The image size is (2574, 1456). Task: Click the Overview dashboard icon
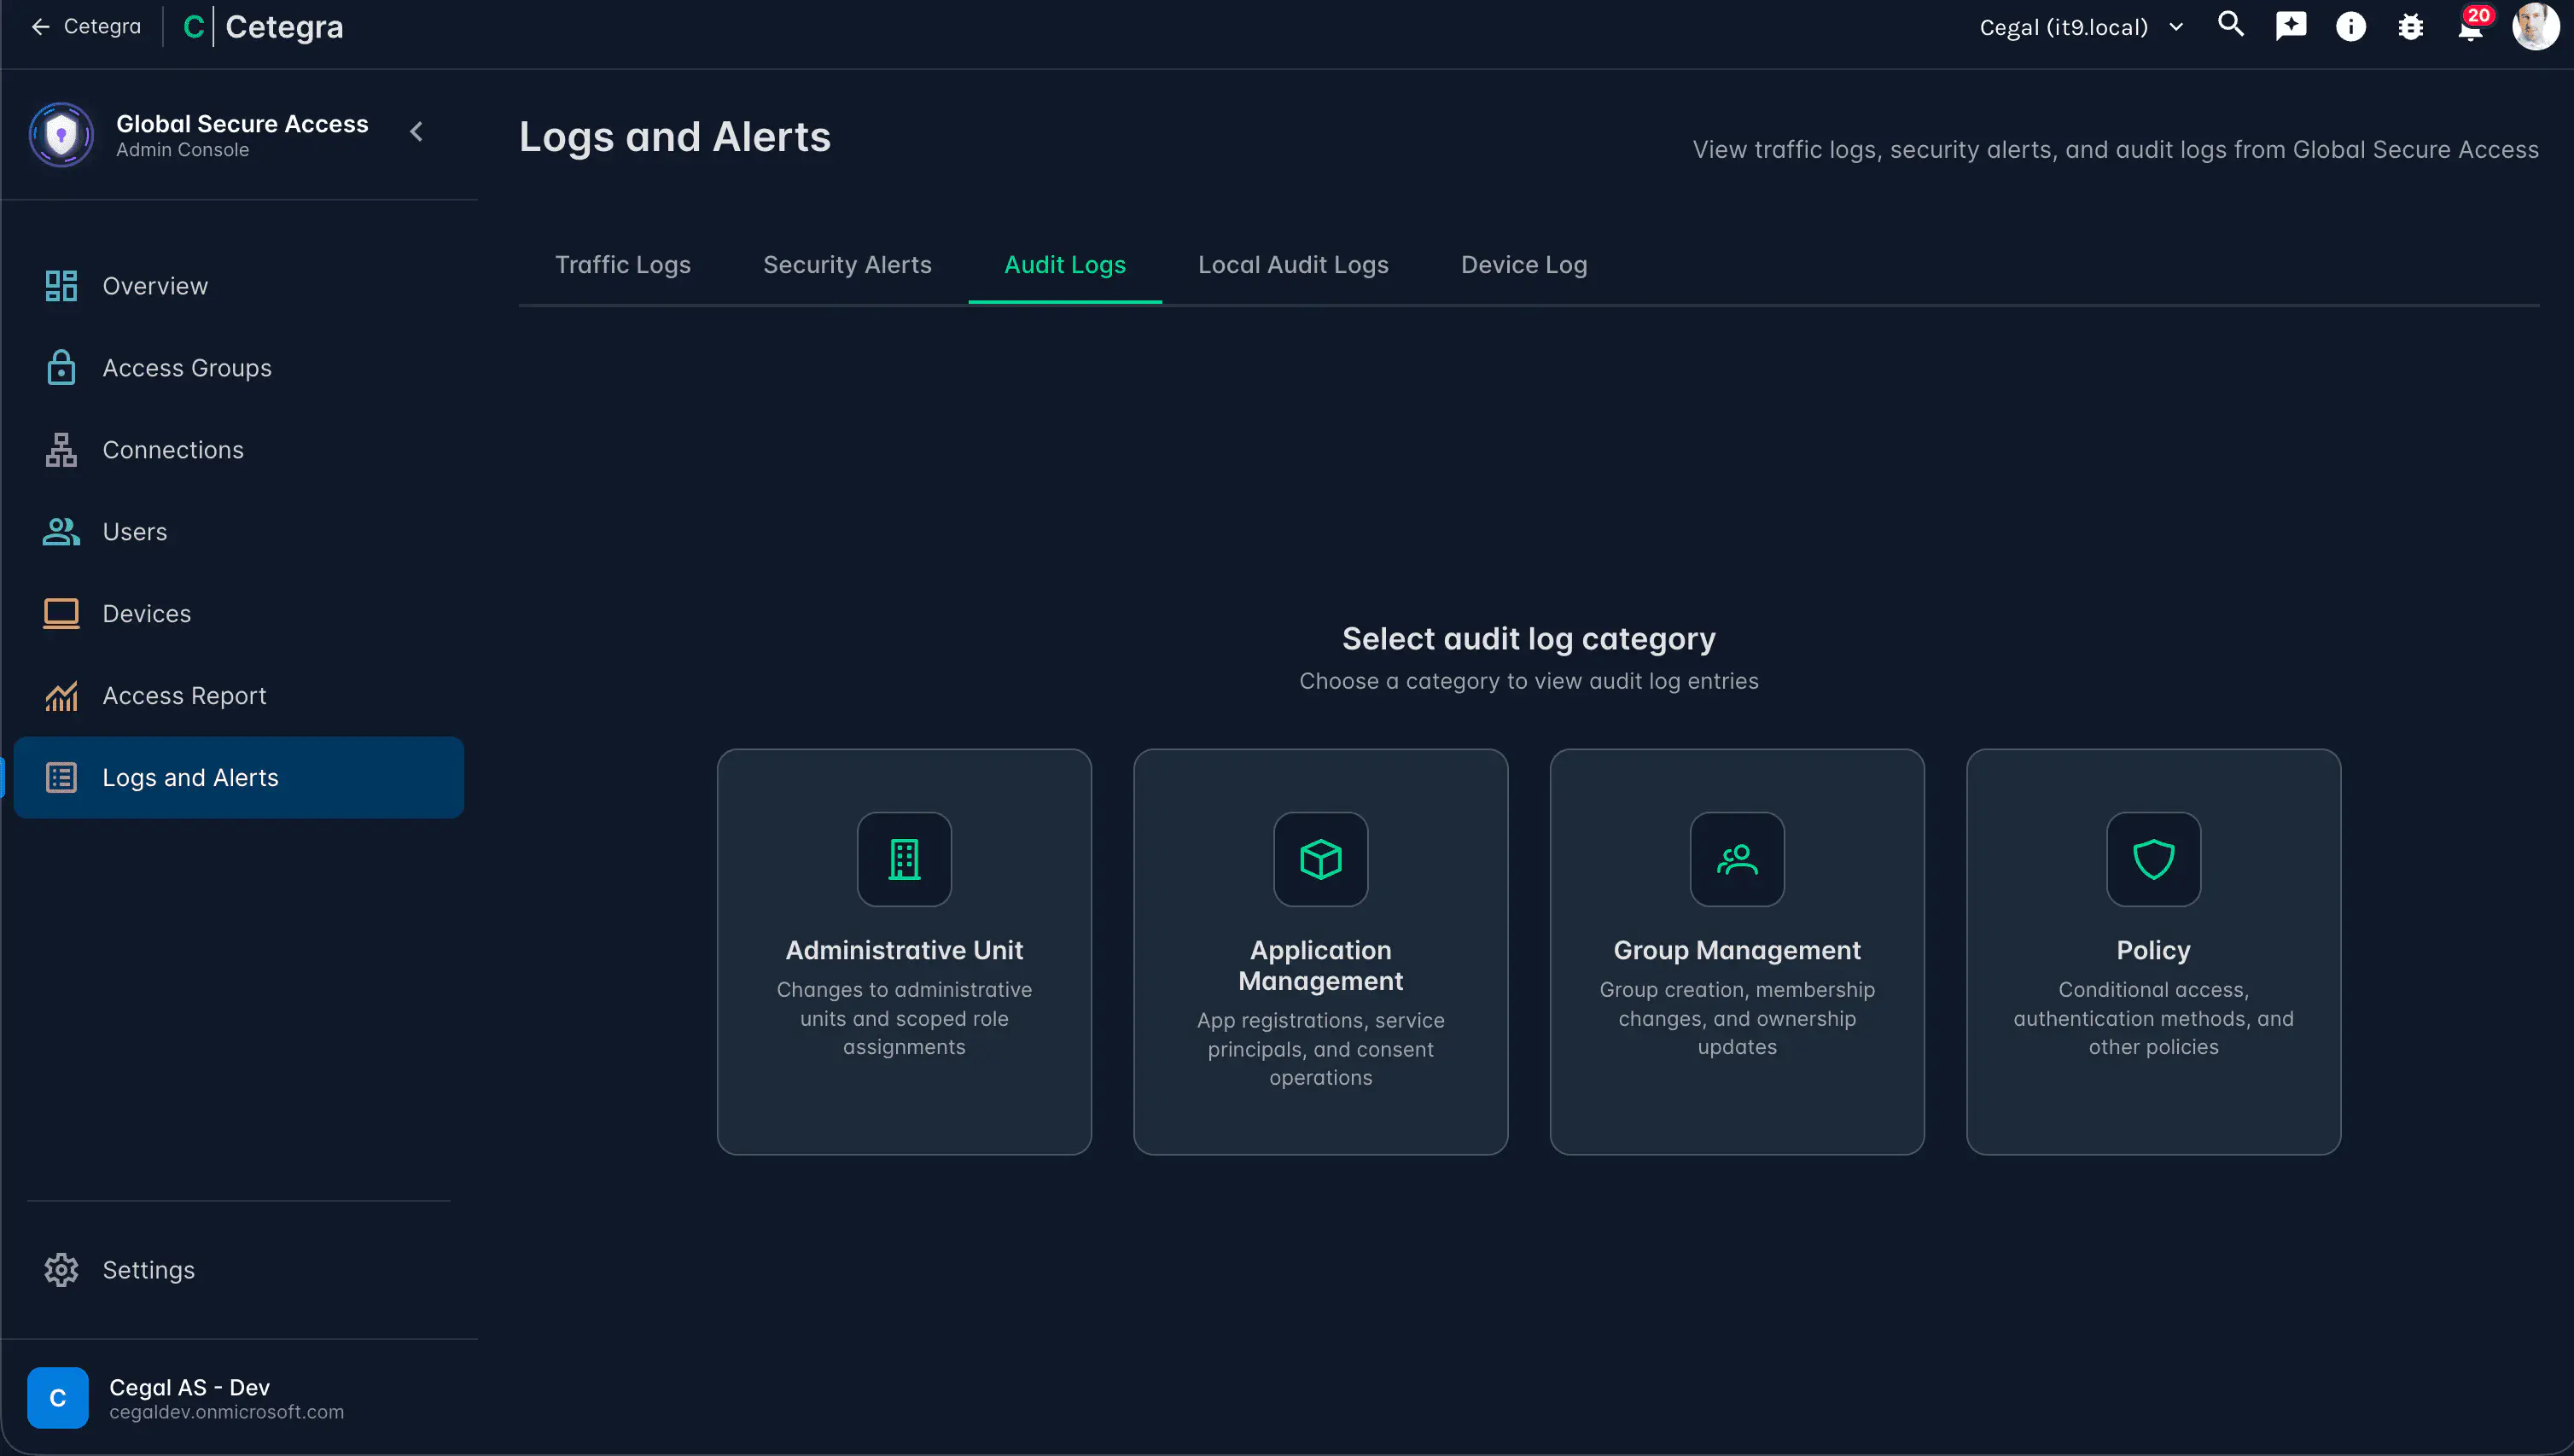tap(61, 286)
